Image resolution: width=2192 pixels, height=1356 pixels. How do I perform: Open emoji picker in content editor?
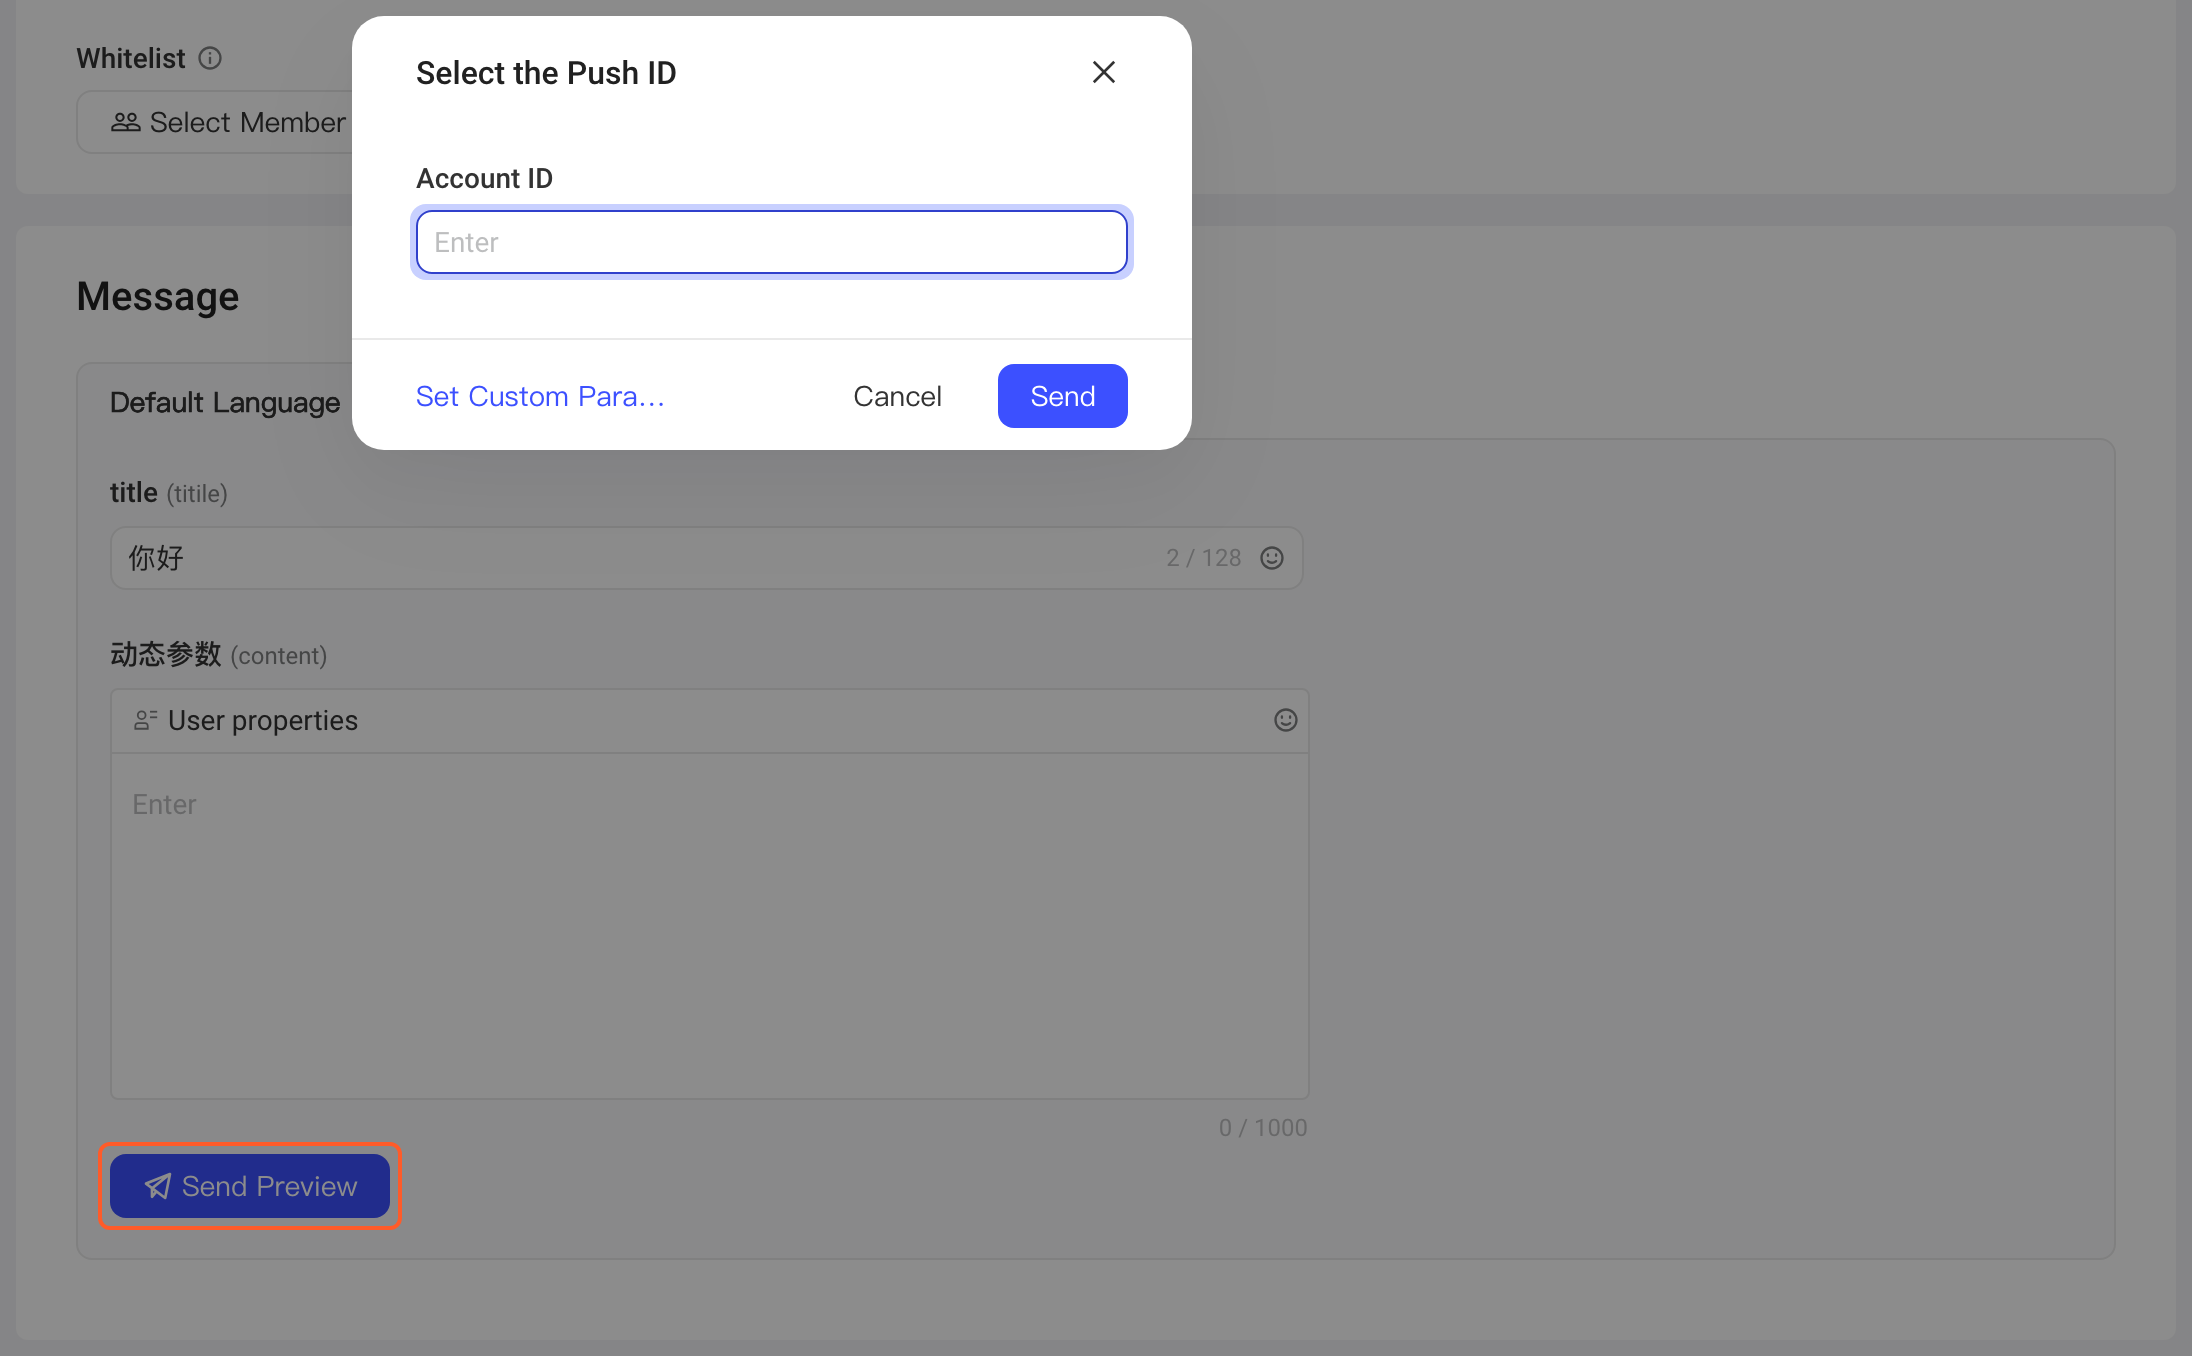pos(1286,720)
